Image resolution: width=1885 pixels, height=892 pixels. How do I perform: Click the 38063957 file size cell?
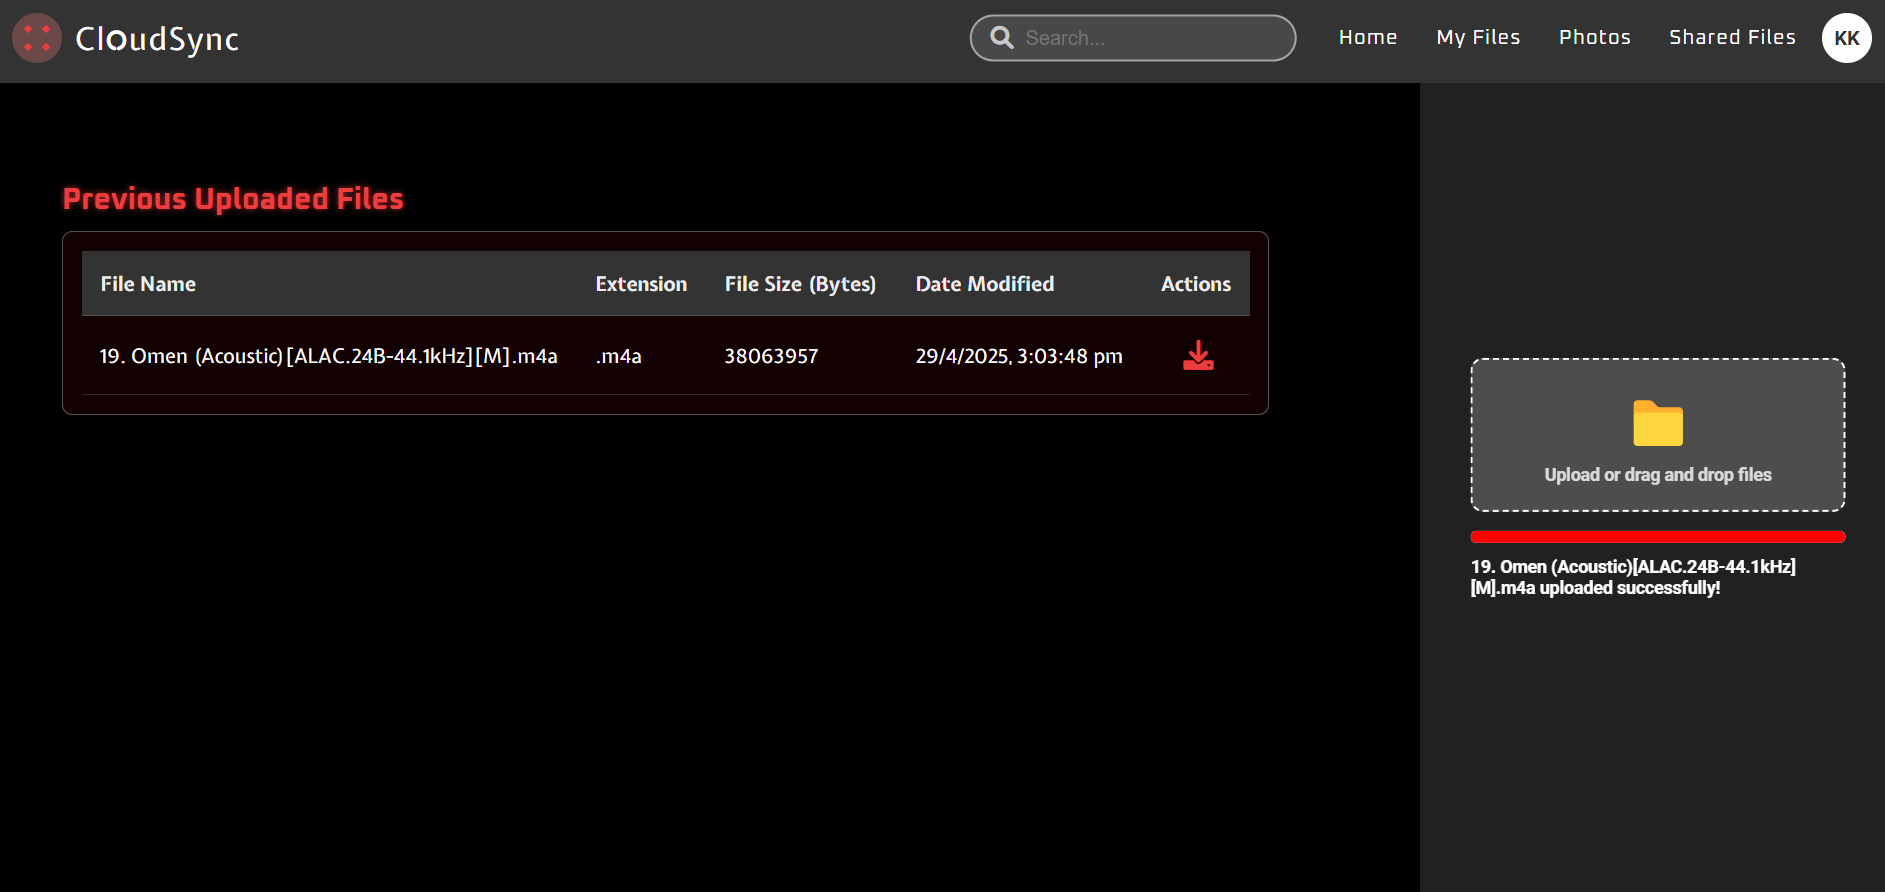(771, 356)
